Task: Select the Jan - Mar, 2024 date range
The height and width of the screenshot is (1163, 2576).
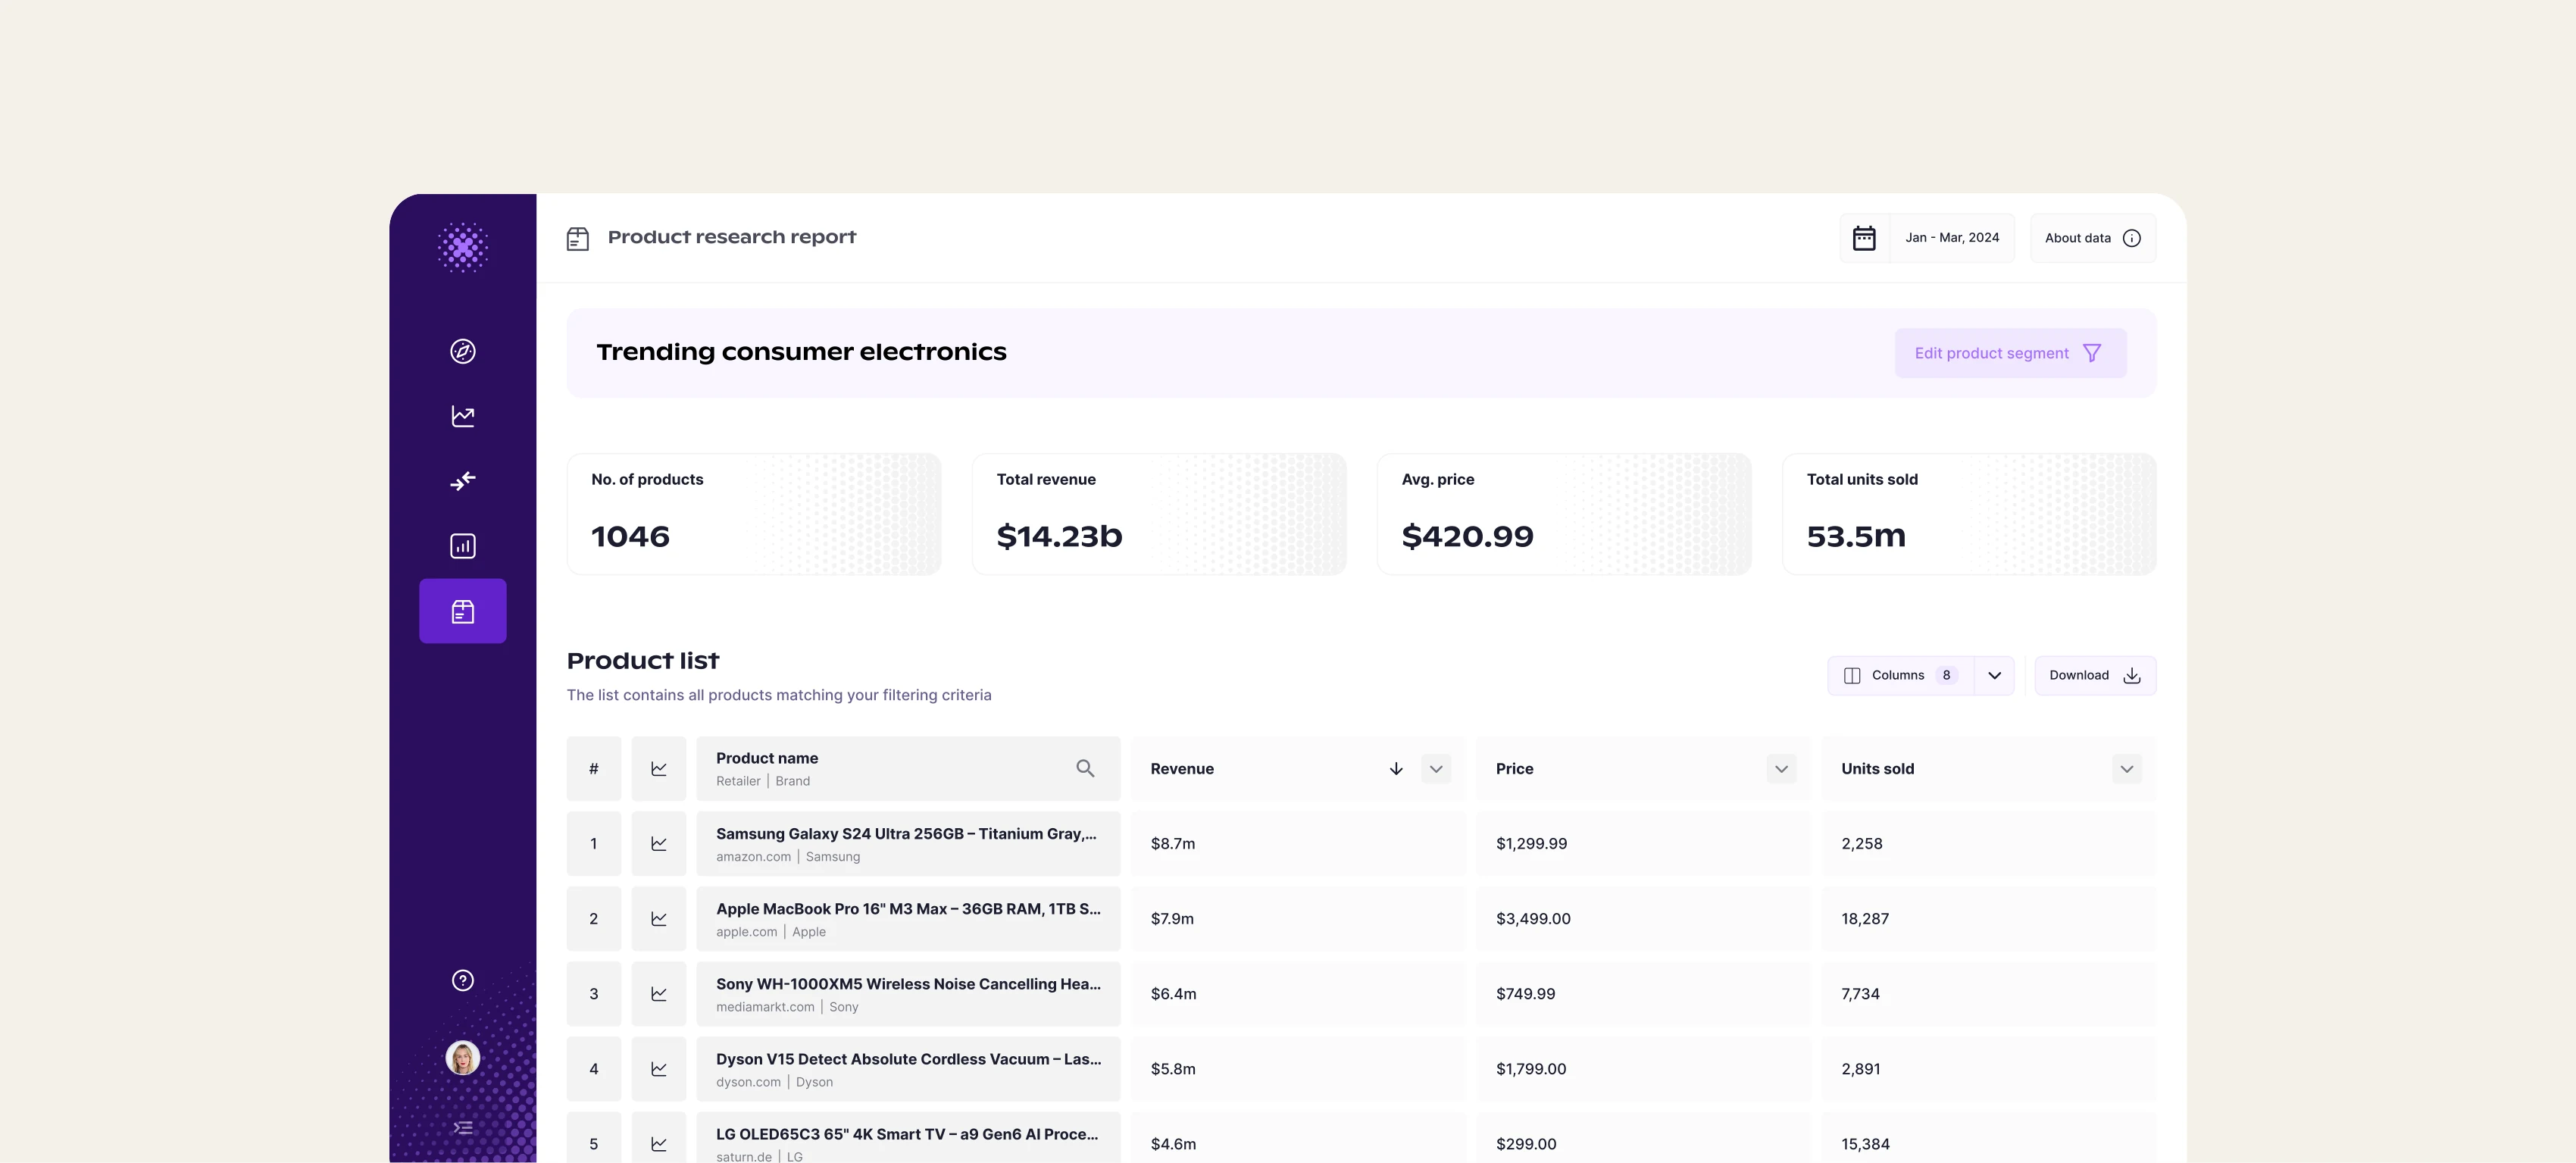Action: (1952, 238)
